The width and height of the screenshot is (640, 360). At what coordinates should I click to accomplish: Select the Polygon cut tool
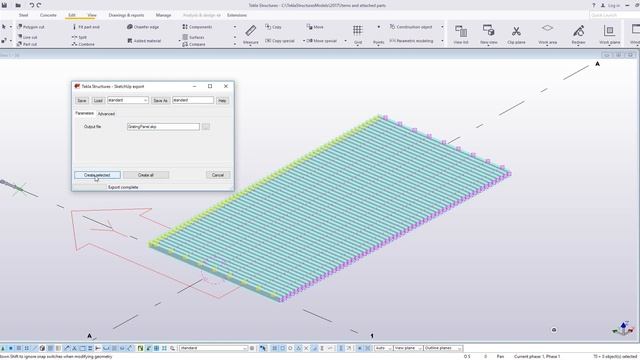pos(31,27)
